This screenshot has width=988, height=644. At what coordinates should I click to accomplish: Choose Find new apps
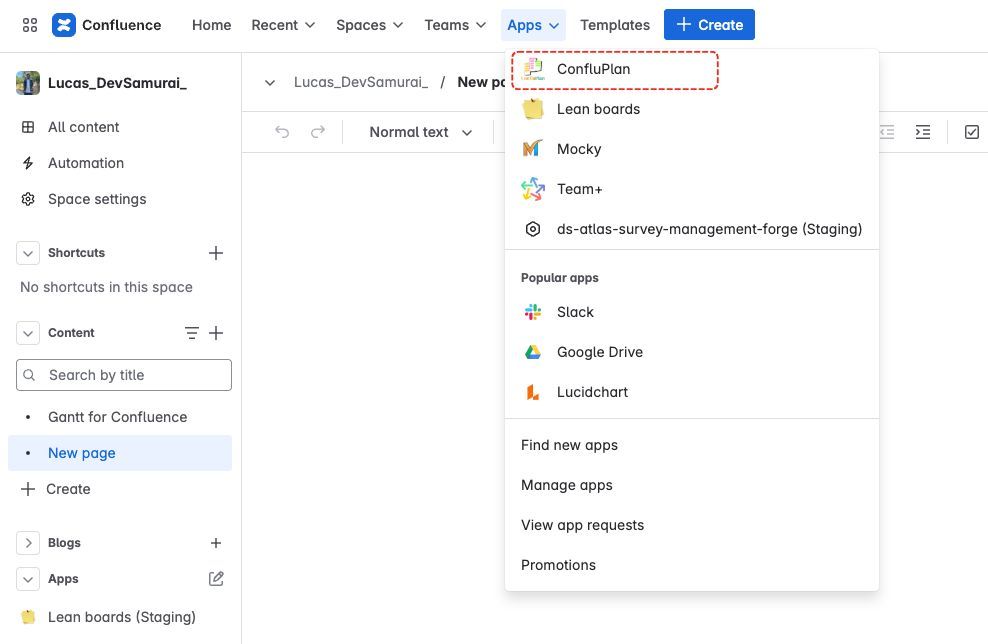pos(692,445)
